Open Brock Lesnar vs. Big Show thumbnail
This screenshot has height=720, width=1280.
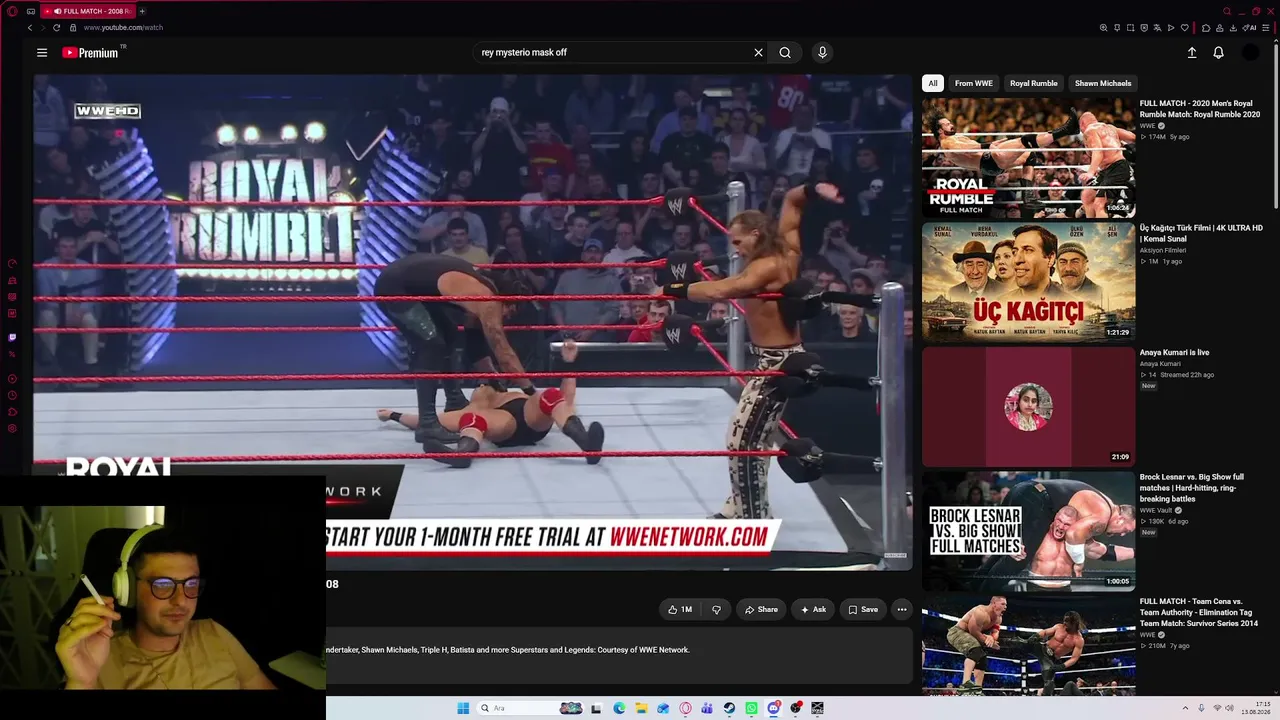[x=1028, y=531]
